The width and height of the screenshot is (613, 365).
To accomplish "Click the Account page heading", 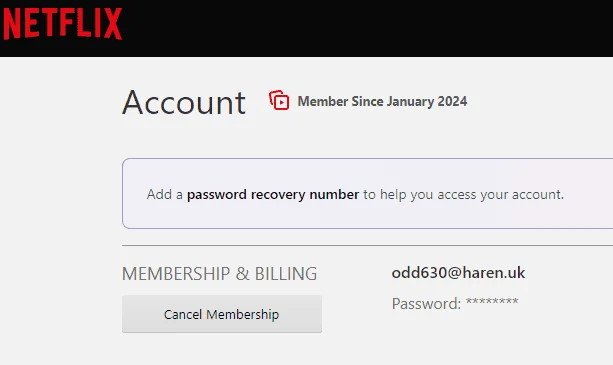I will pos(184,102).
